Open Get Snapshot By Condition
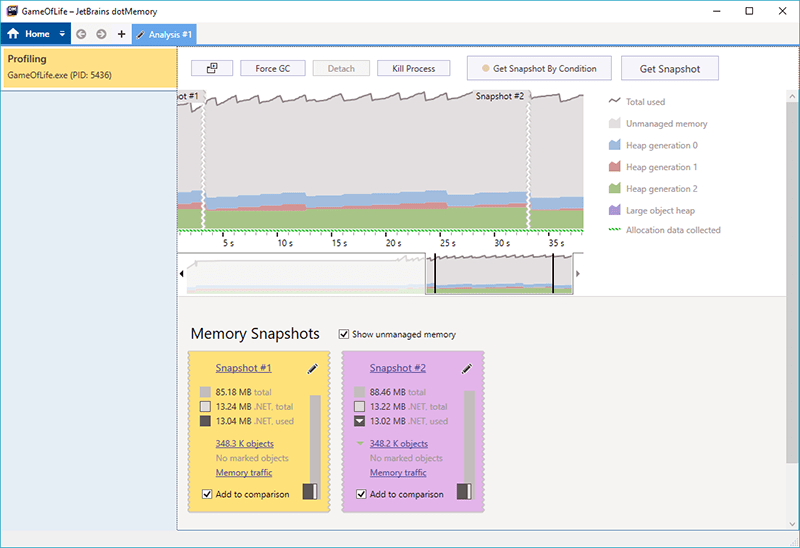Screen dimensions: 800x548 [x=538, y=68]
